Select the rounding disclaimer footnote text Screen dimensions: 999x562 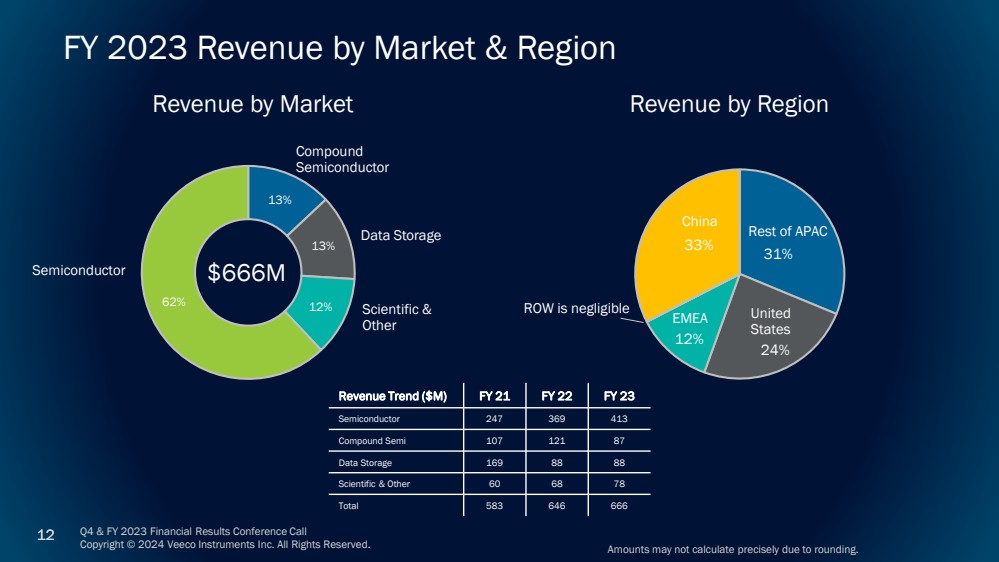pyautogui.click(x=732, y=550)
